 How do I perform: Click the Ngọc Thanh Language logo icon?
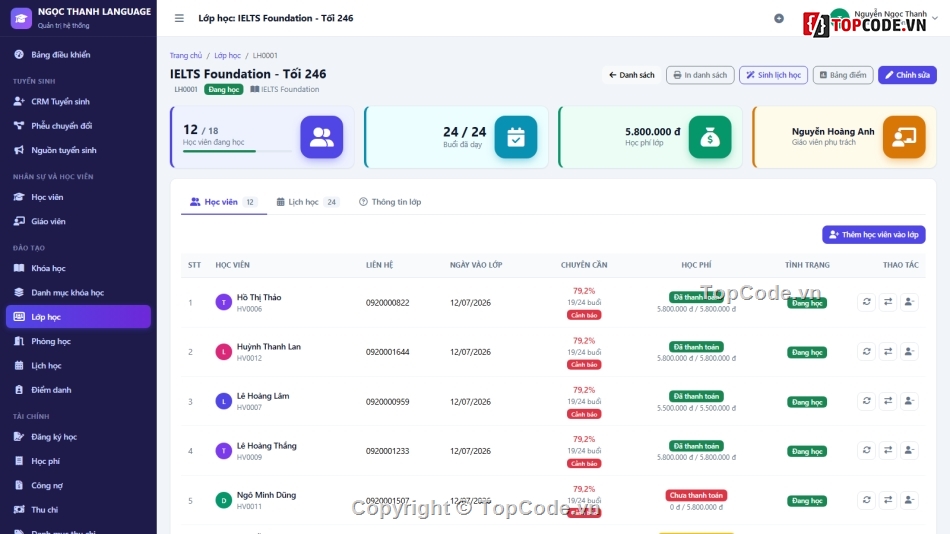tap(21, 18)
